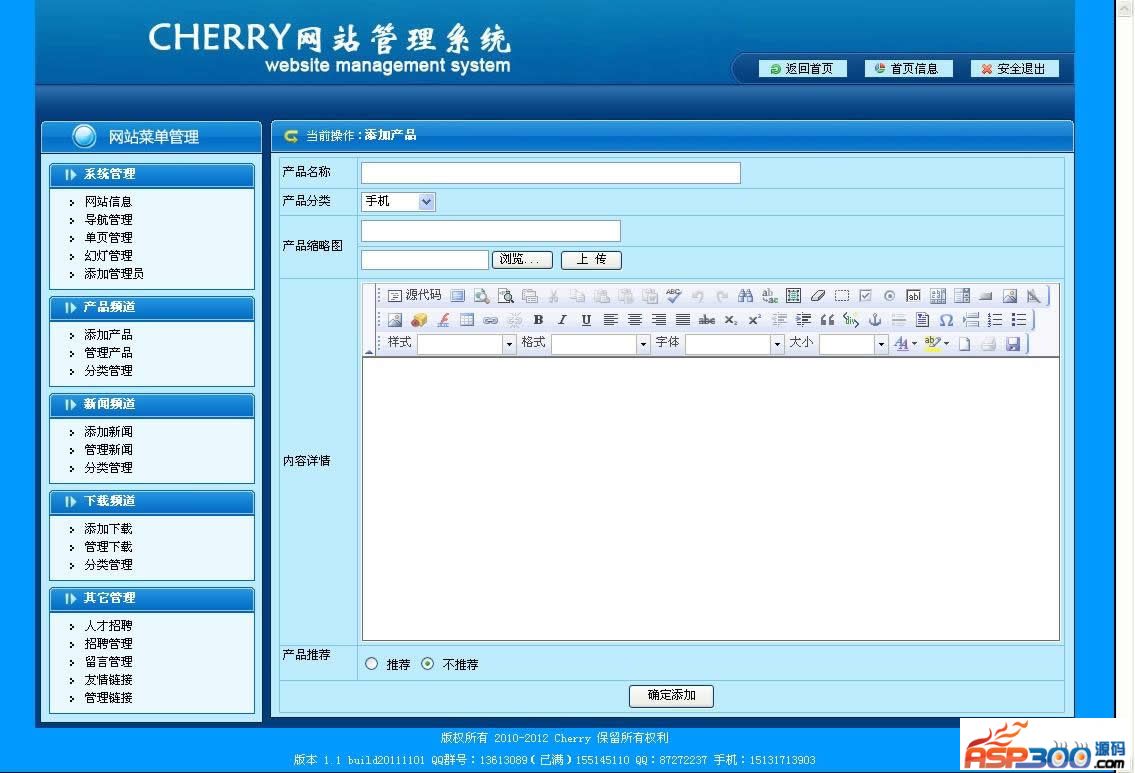Open the 产品分类 dropdown showing 手机
This screenshot has width=1135, height=773.
click(398, 202)
